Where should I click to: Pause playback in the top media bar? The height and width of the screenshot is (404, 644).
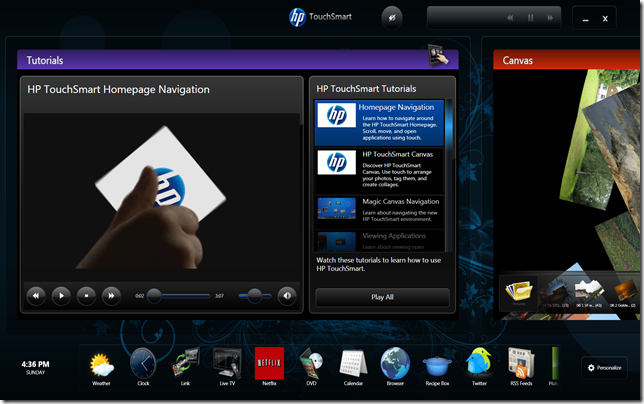click(530, 18)
